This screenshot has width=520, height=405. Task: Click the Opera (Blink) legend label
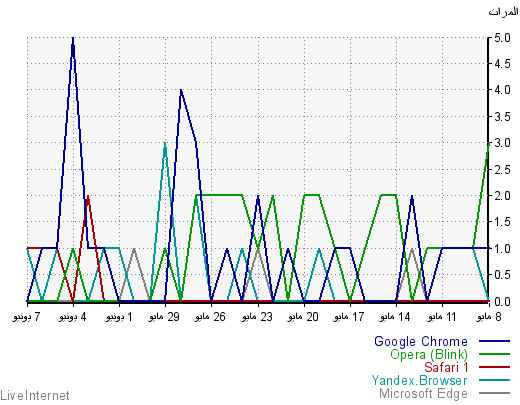point(429,355)
